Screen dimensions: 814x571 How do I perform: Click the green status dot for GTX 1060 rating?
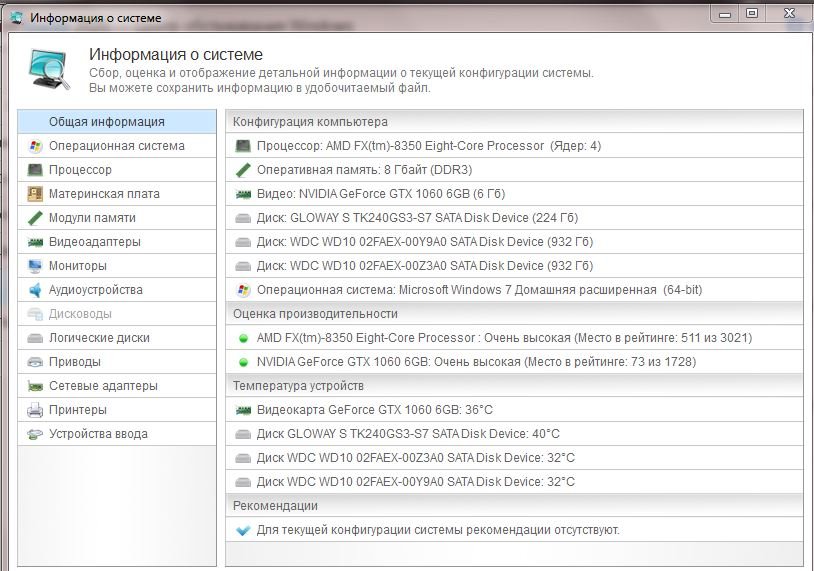click(x=242, y=362)
